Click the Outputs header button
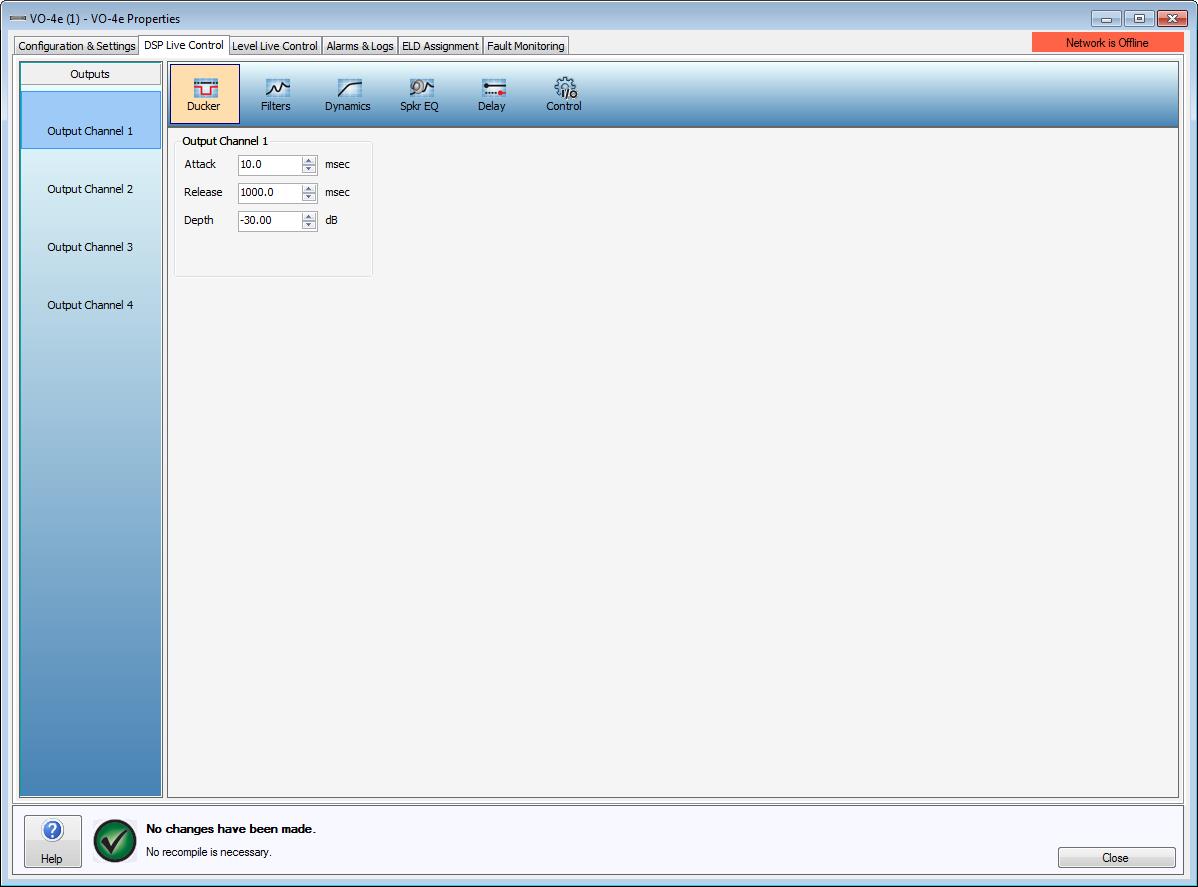Viewport: 1198px width, 887px height. (x=90, y=74)
